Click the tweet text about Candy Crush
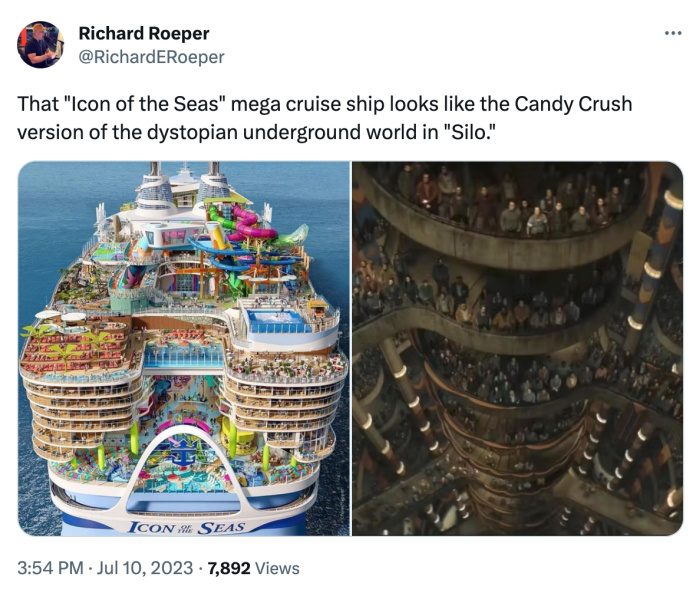This screenshot has height=593, width=700. pyautogui.click(x=325, y=118)
